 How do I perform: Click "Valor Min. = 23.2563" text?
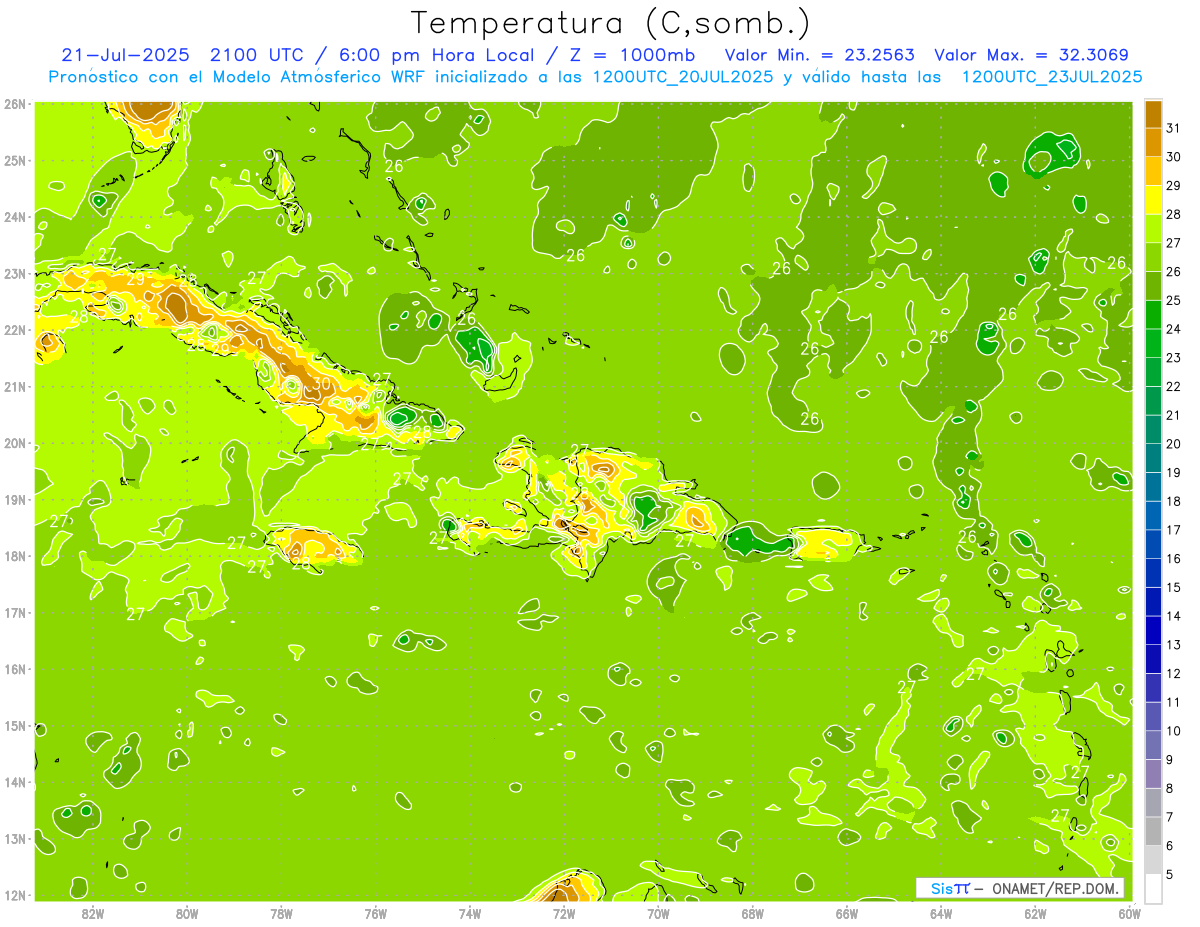819,55
